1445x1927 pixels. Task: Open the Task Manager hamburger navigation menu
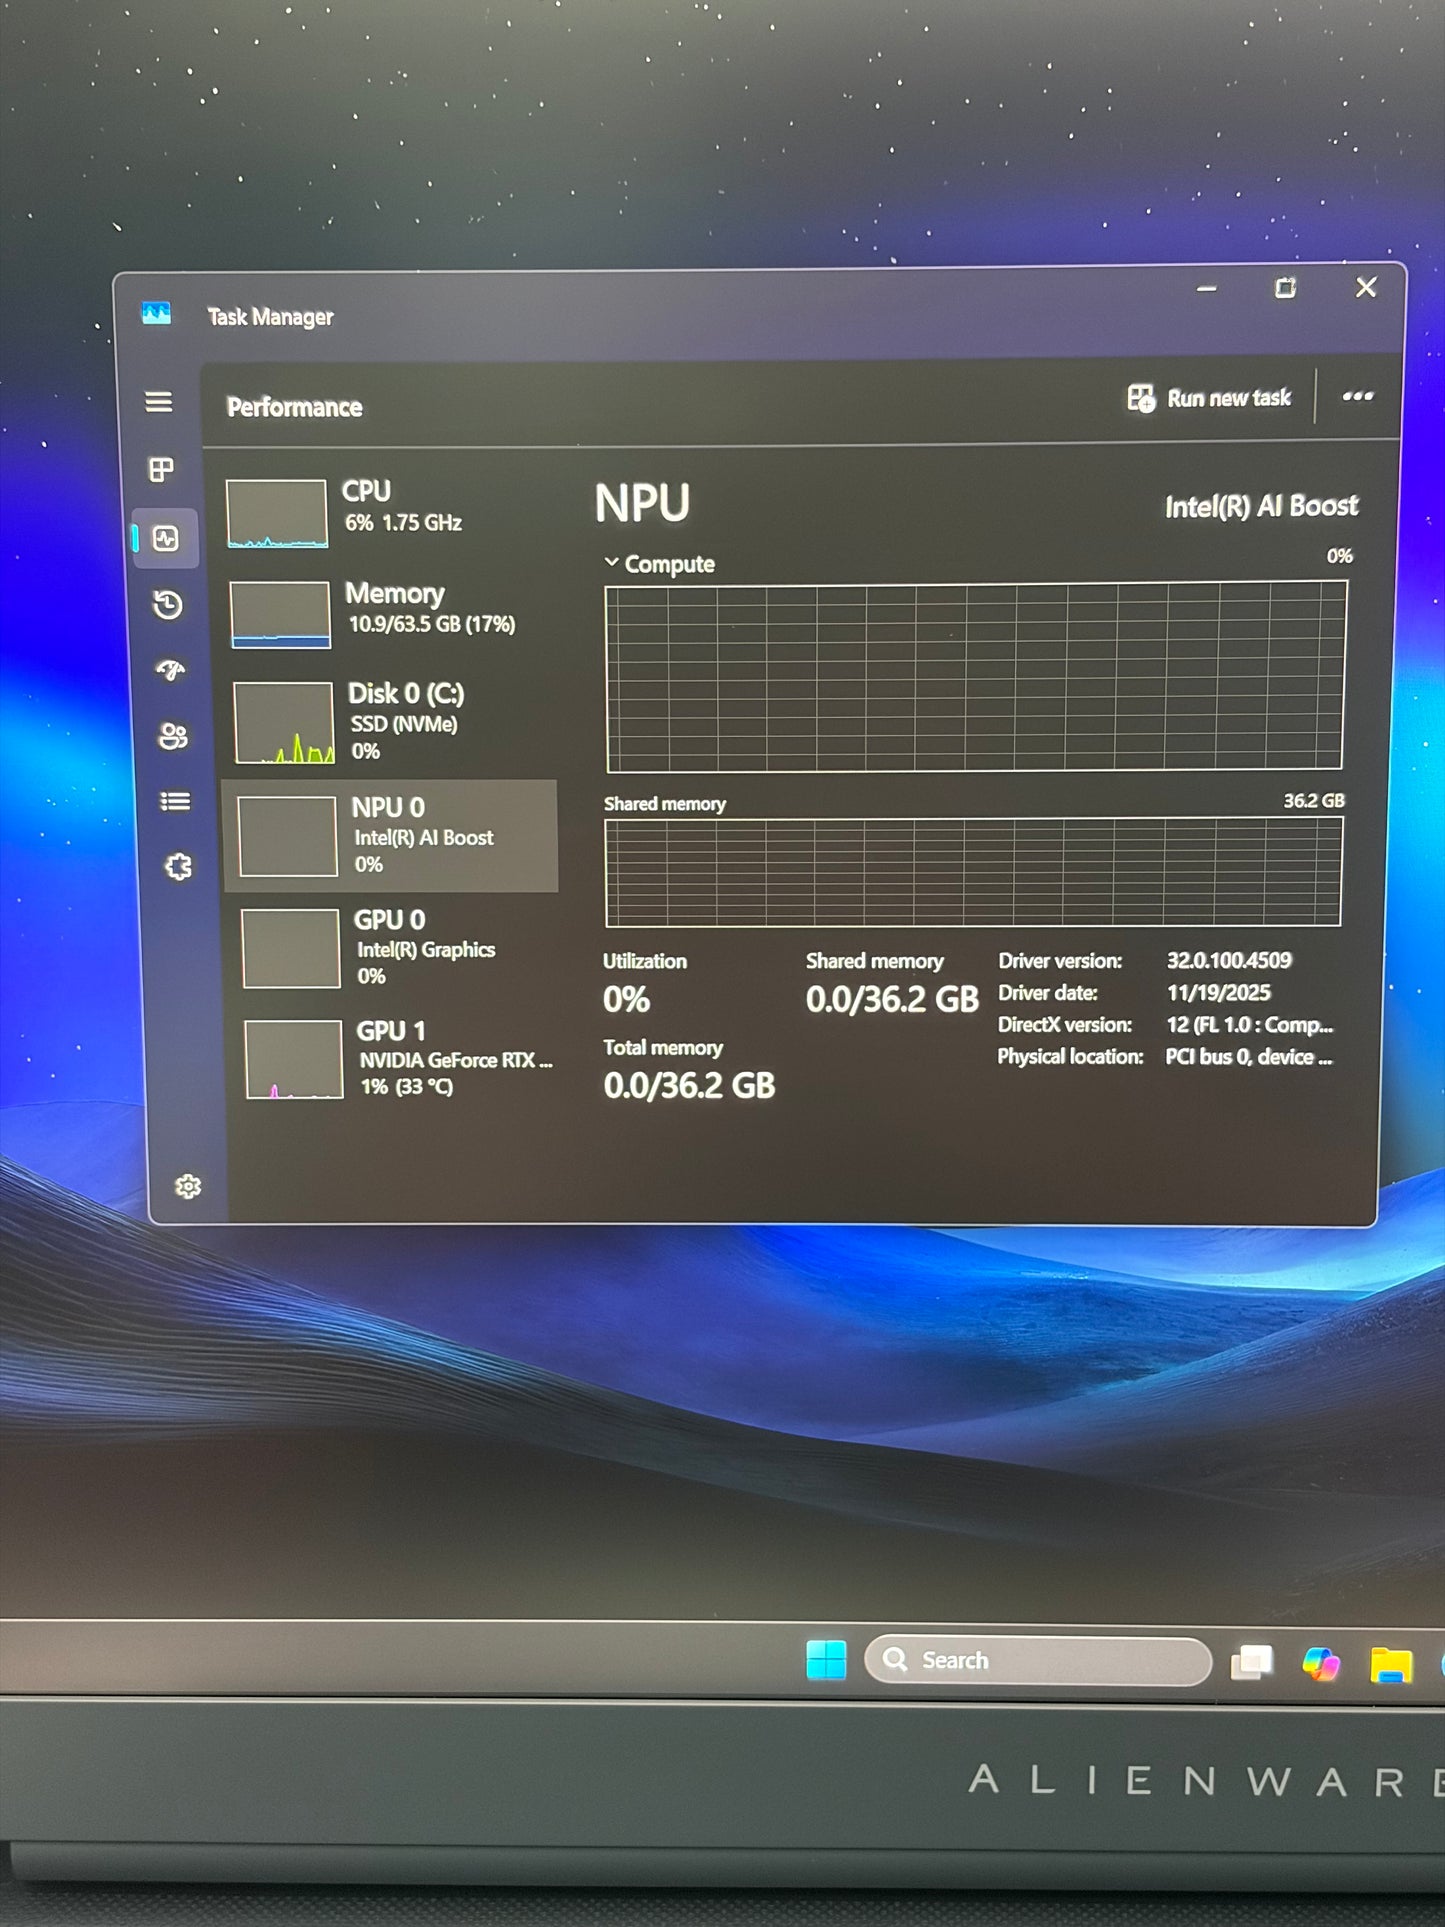click(x=158, y=402)
